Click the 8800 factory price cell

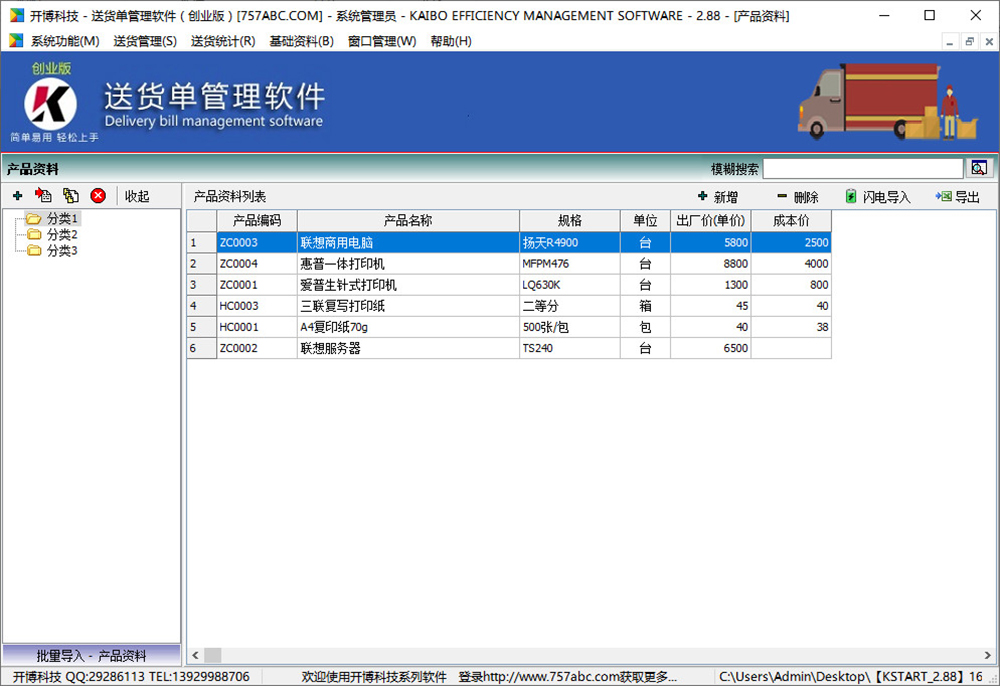coord(710,263)
